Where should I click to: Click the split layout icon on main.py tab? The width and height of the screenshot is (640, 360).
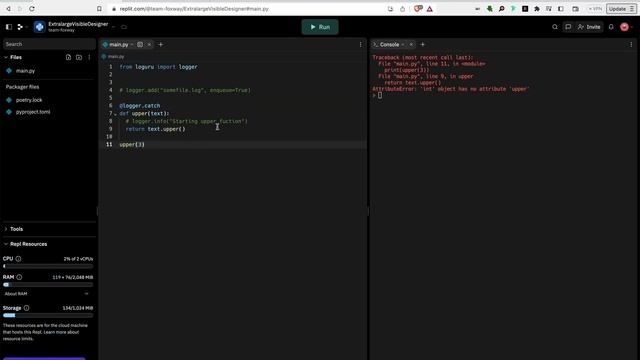click(x=140, y=44)
